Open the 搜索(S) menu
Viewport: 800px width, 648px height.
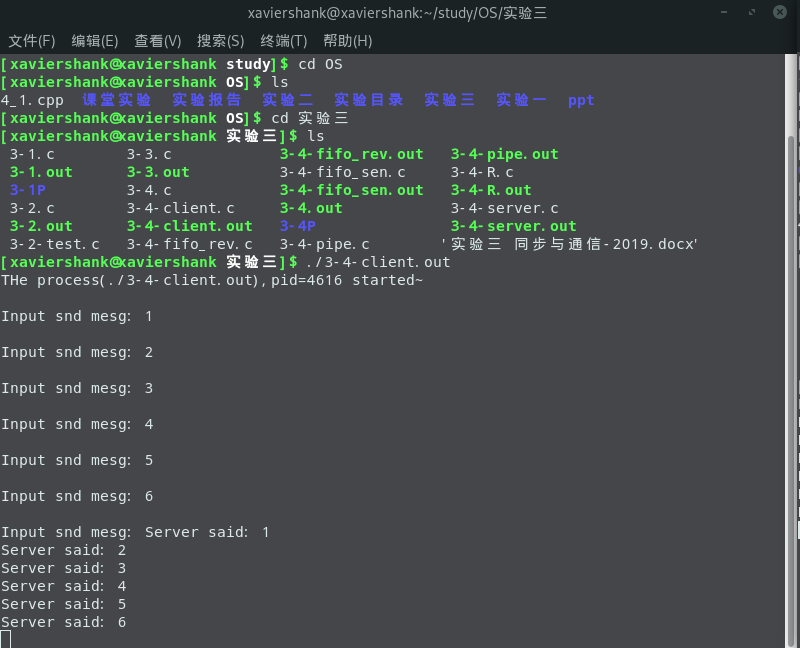coord(220,41)
